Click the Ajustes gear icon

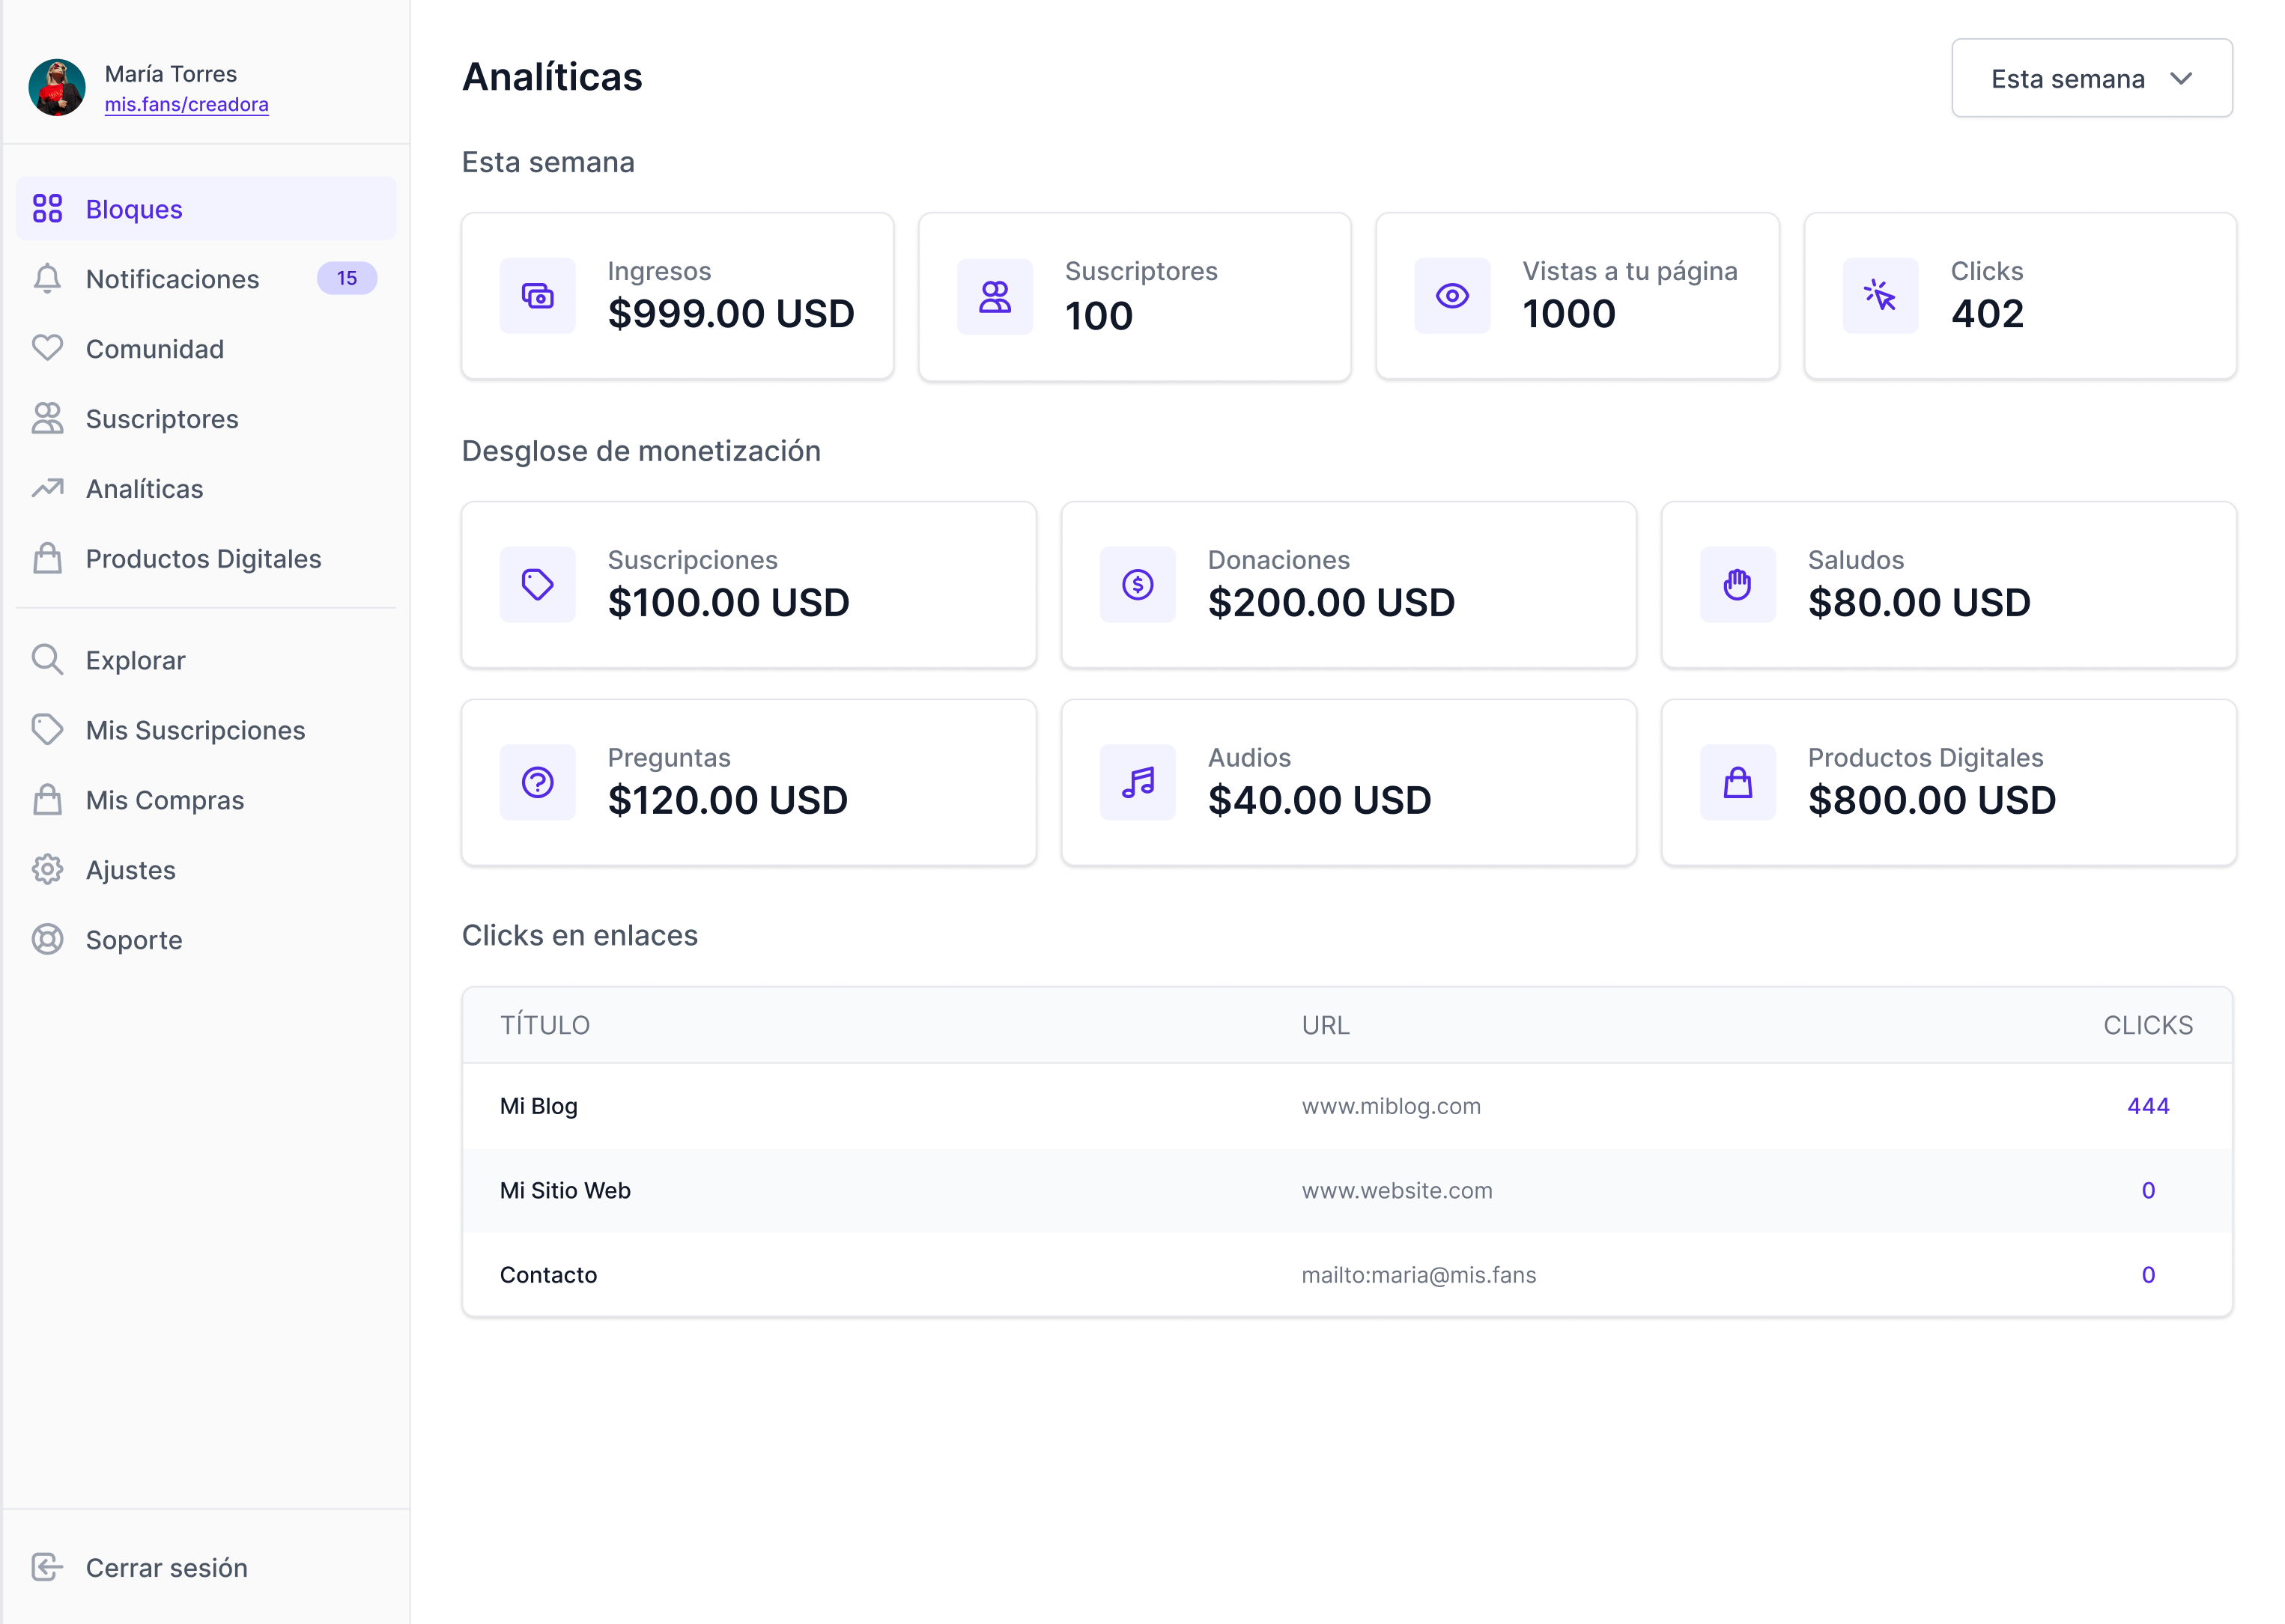tap(47, 870)
